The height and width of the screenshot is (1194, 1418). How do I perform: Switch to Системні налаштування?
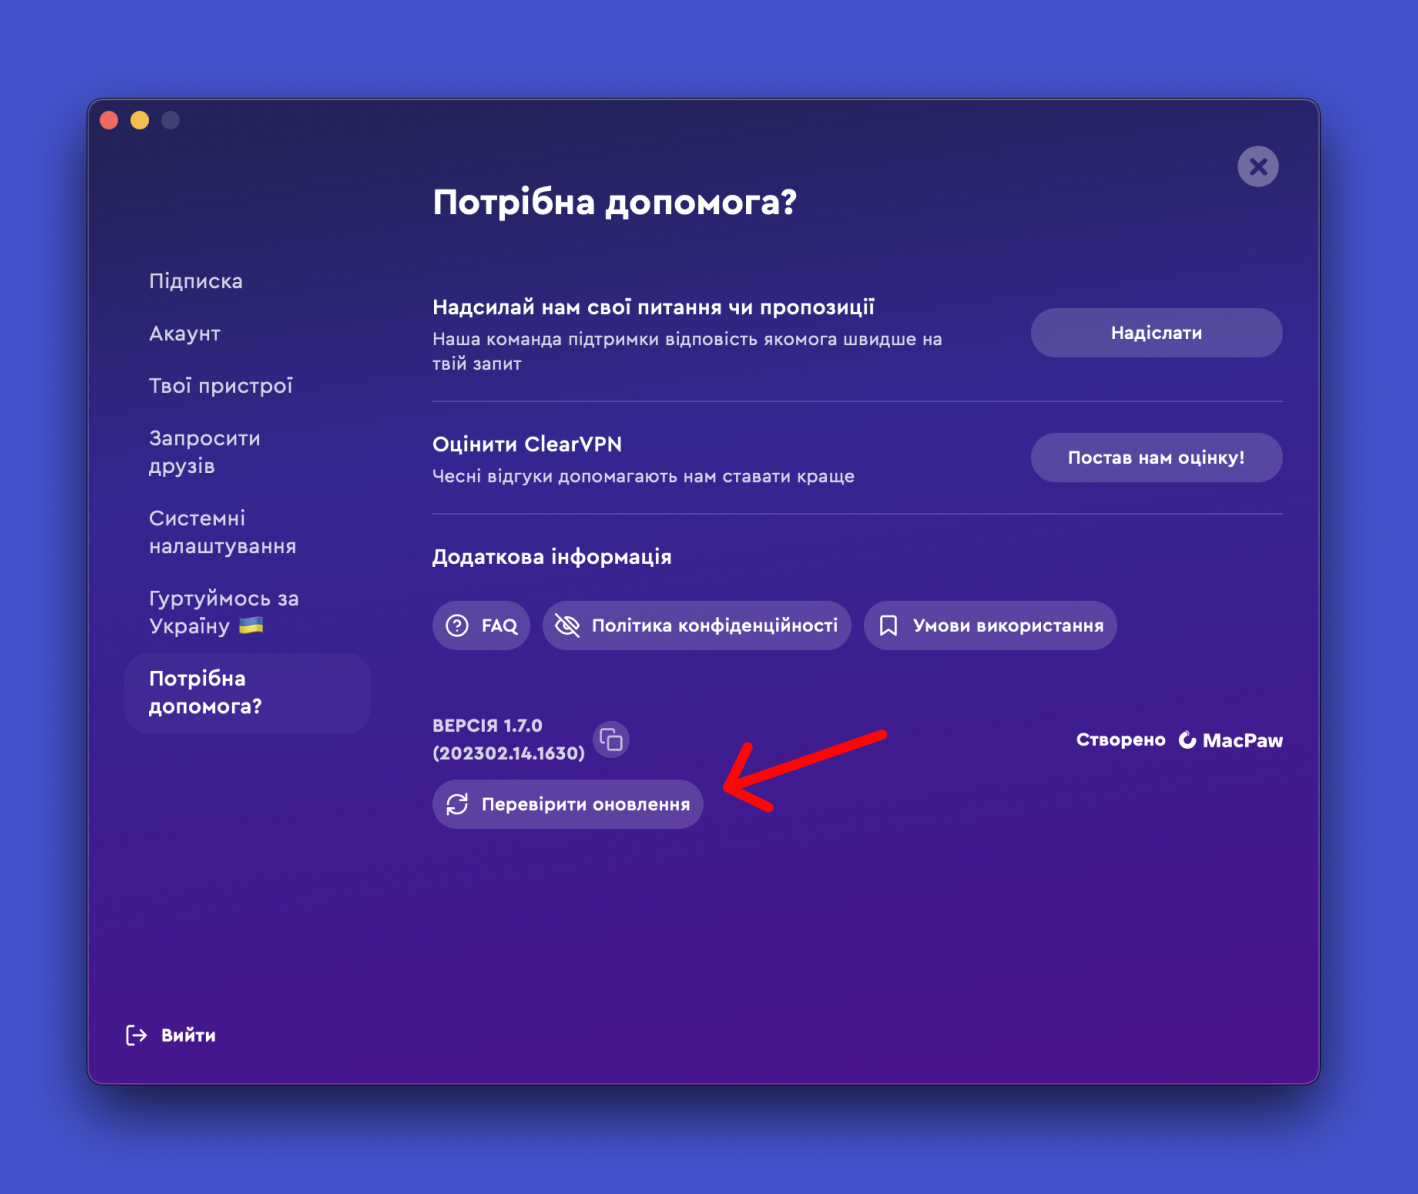click(222, 532)
